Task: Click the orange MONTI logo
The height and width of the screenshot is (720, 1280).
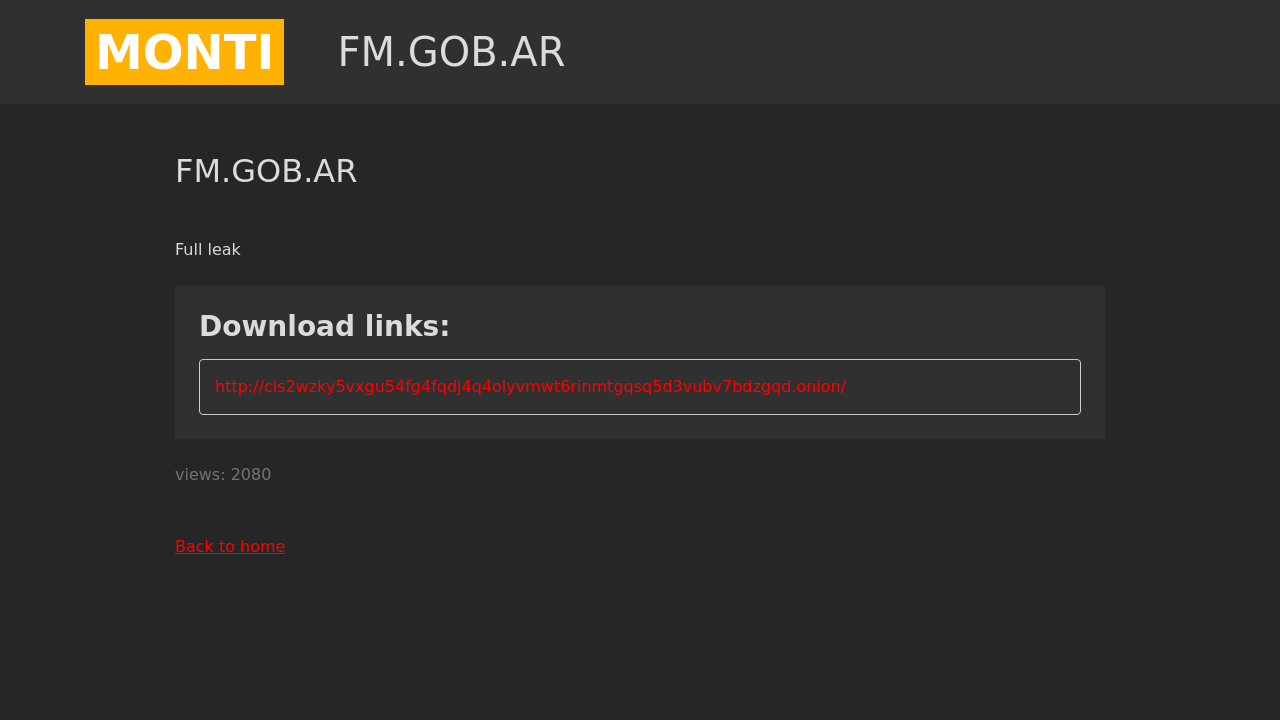Action: pyautogui.click(x=184, y=52)
